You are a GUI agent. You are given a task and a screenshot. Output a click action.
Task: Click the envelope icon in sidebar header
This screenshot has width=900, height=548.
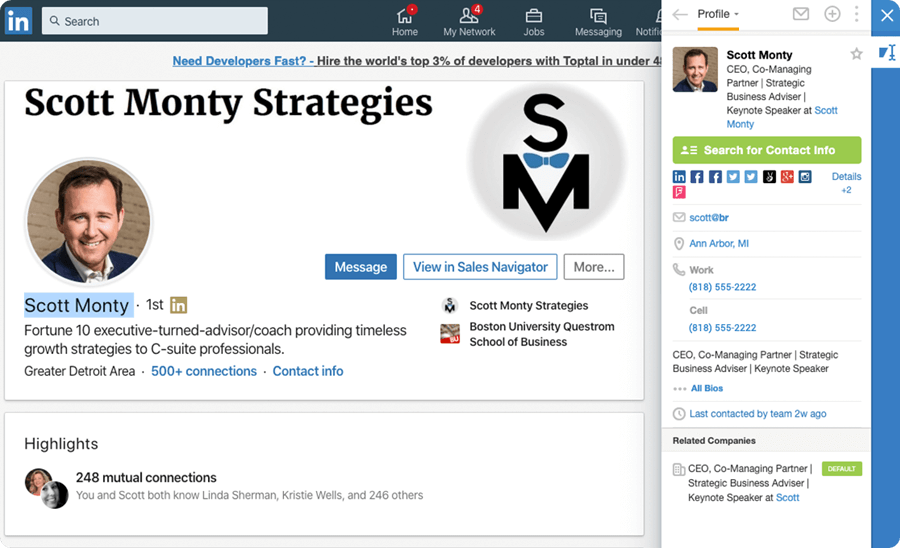pyautogui.click(x=801, y=14)
